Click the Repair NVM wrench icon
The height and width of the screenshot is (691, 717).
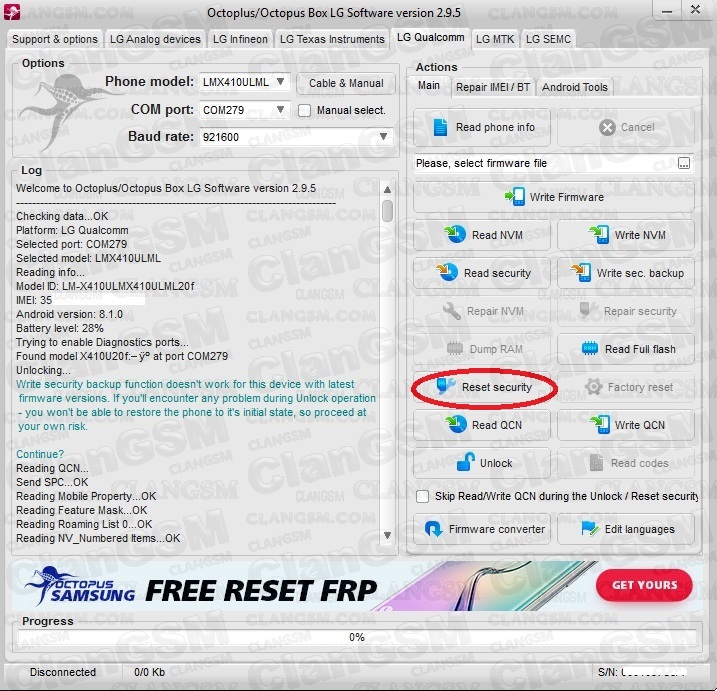pyautogui.click(x=452, y=311)
